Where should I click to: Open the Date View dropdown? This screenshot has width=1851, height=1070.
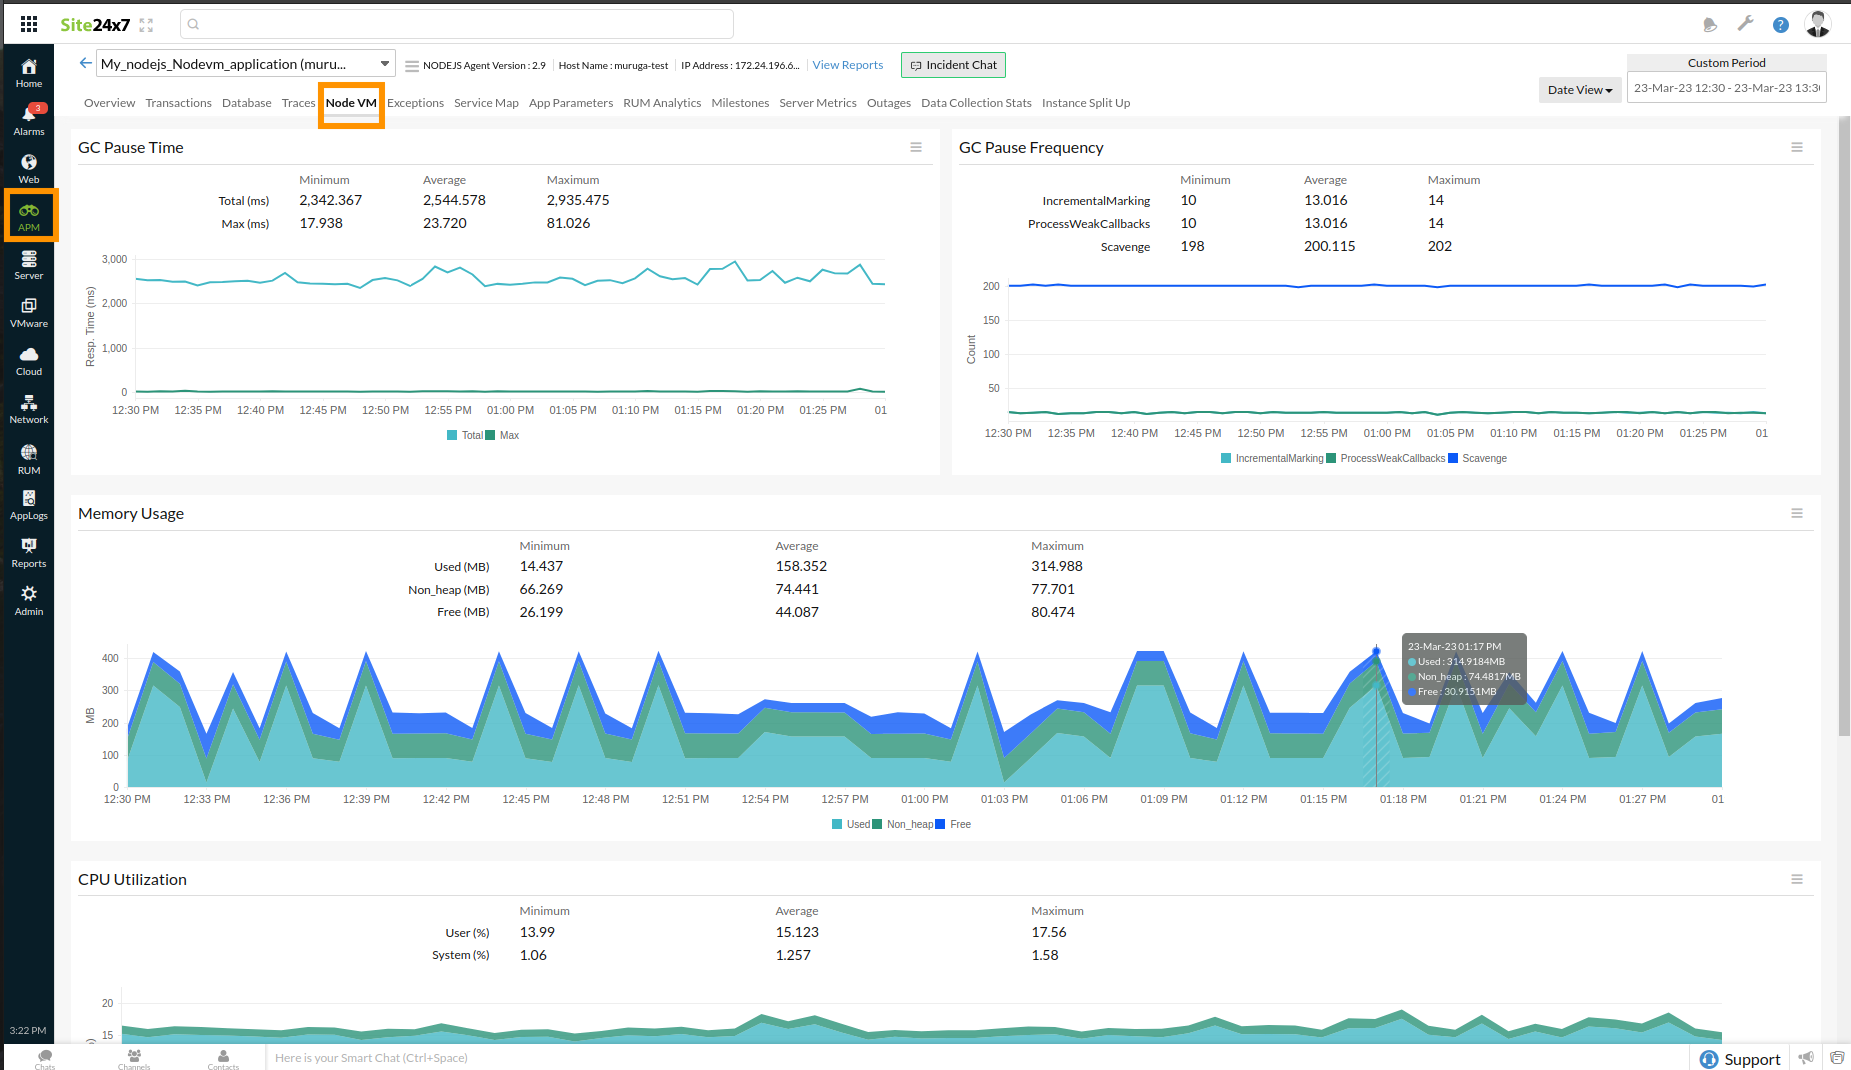(1579, 89)
